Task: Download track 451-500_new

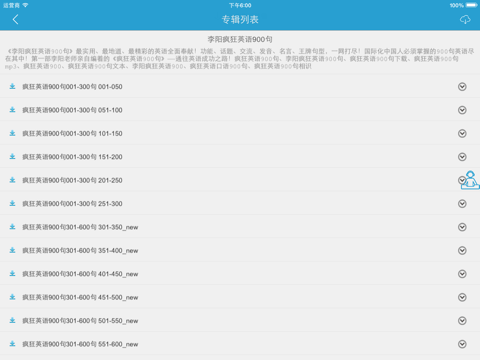Action: (12, 297)
